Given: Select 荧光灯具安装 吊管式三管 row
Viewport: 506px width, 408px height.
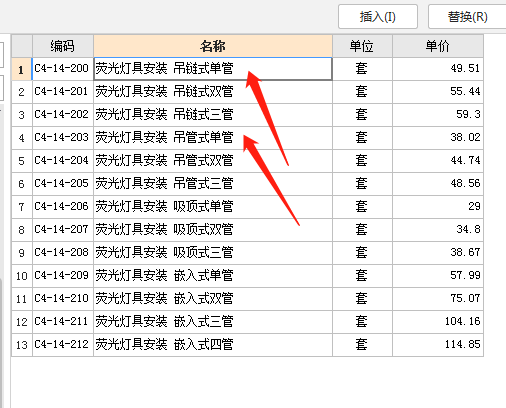Looking at the screenshot, I should coord(213,184).
